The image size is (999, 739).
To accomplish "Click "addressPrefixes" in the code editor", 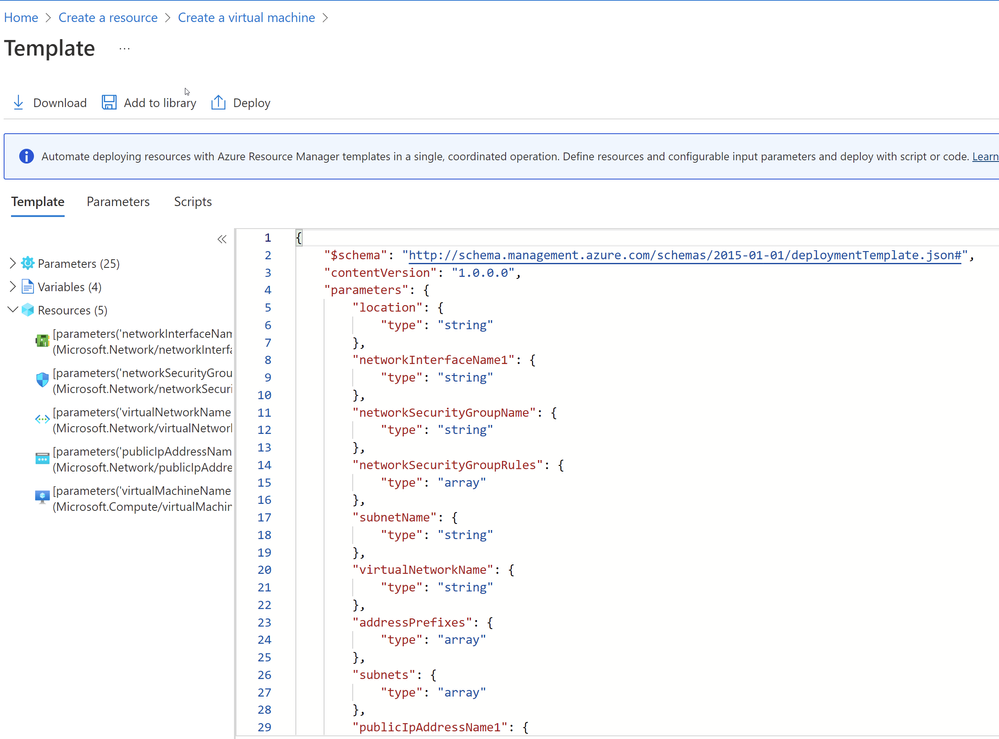I will (x=412, y=622).
